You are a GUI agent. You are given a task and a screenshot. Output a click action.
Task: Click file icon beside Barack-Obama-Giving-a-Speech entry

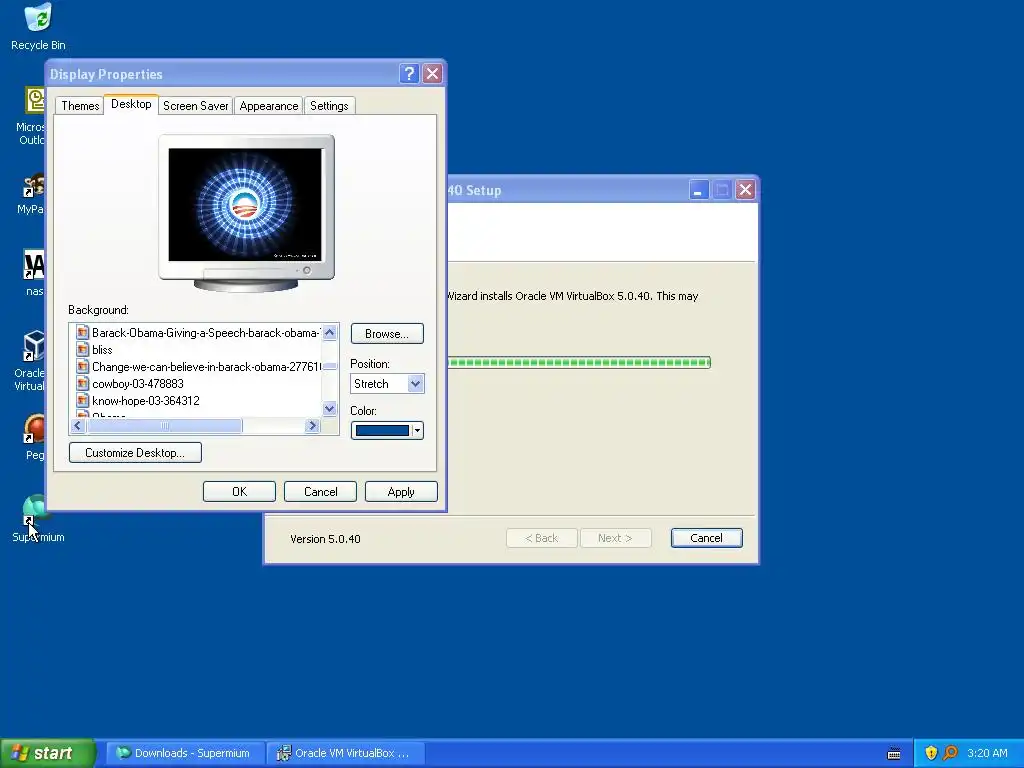82,332
